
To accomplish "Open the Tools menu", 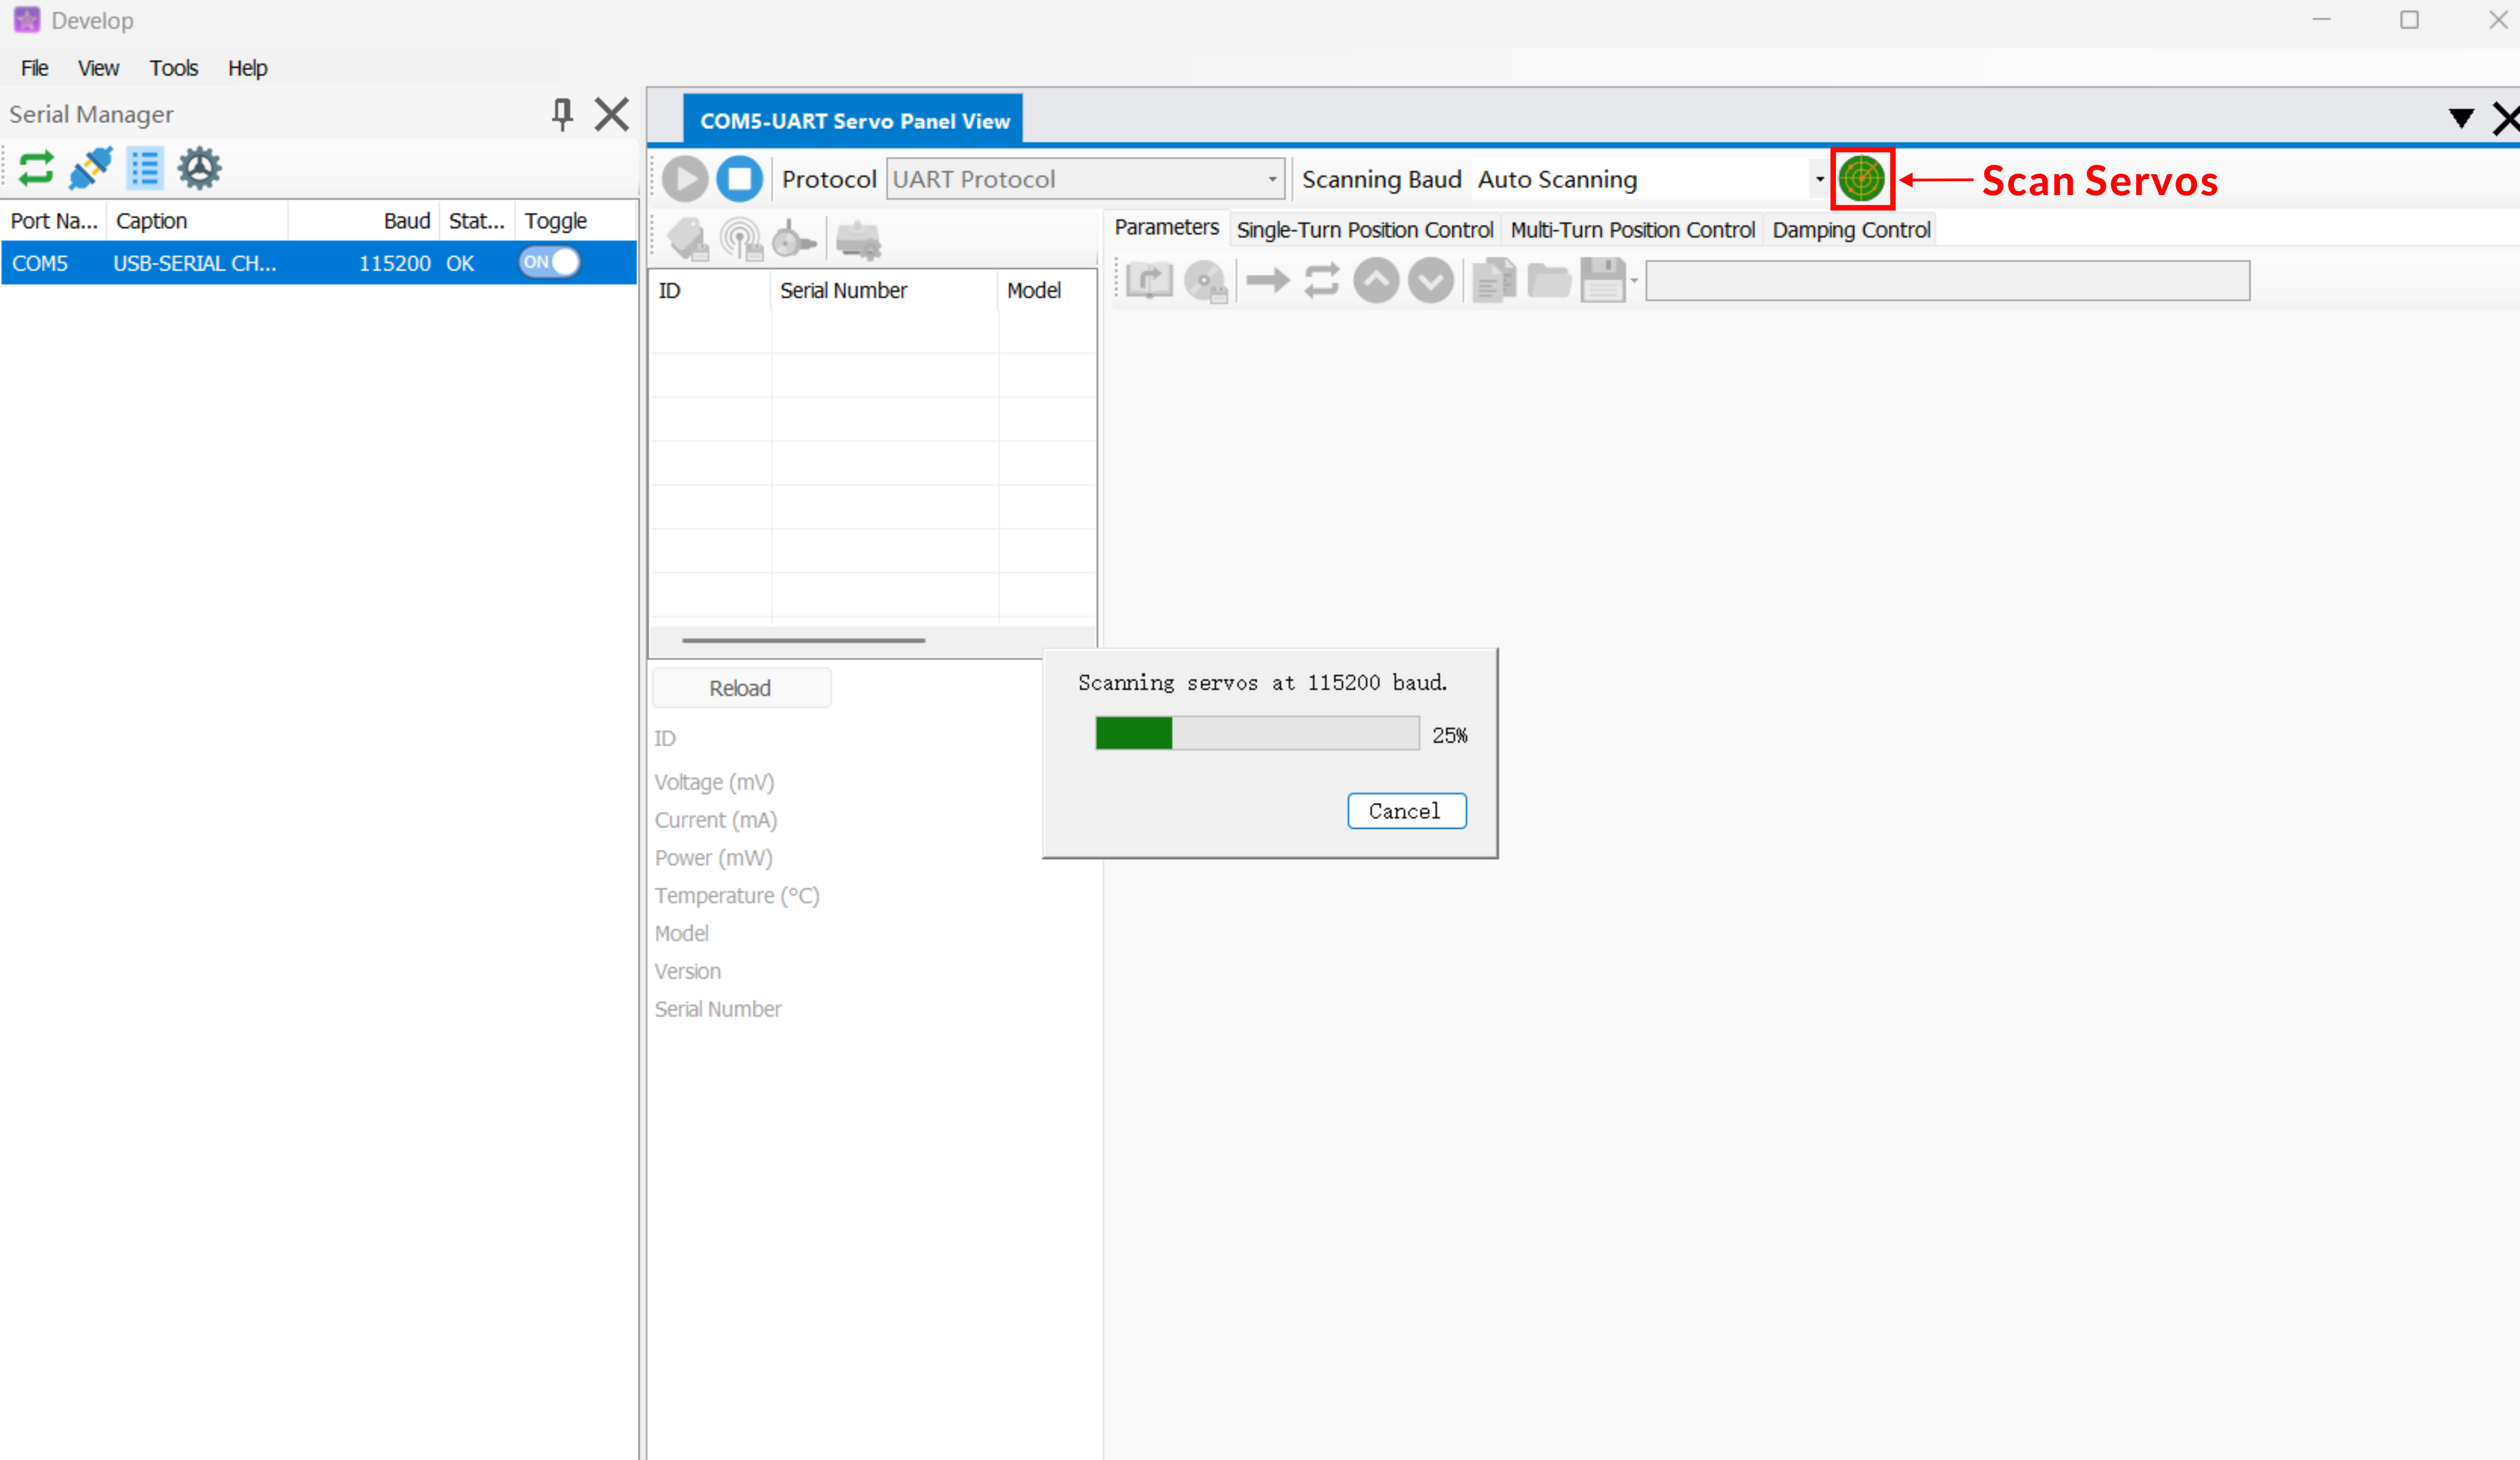I will coord(173,68).
